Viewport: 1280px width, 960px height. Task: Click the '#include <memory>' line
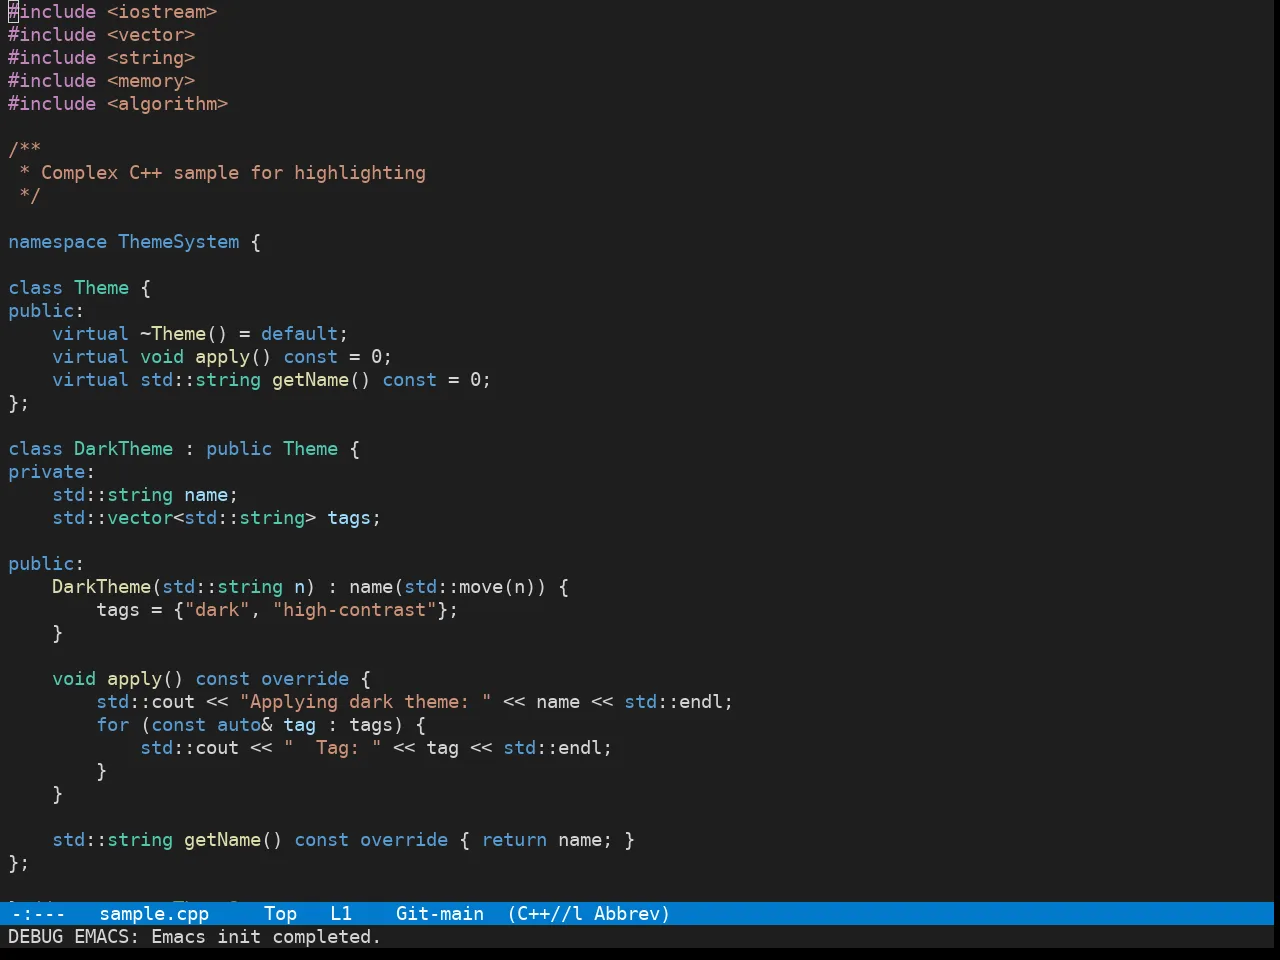pos(102,81)
